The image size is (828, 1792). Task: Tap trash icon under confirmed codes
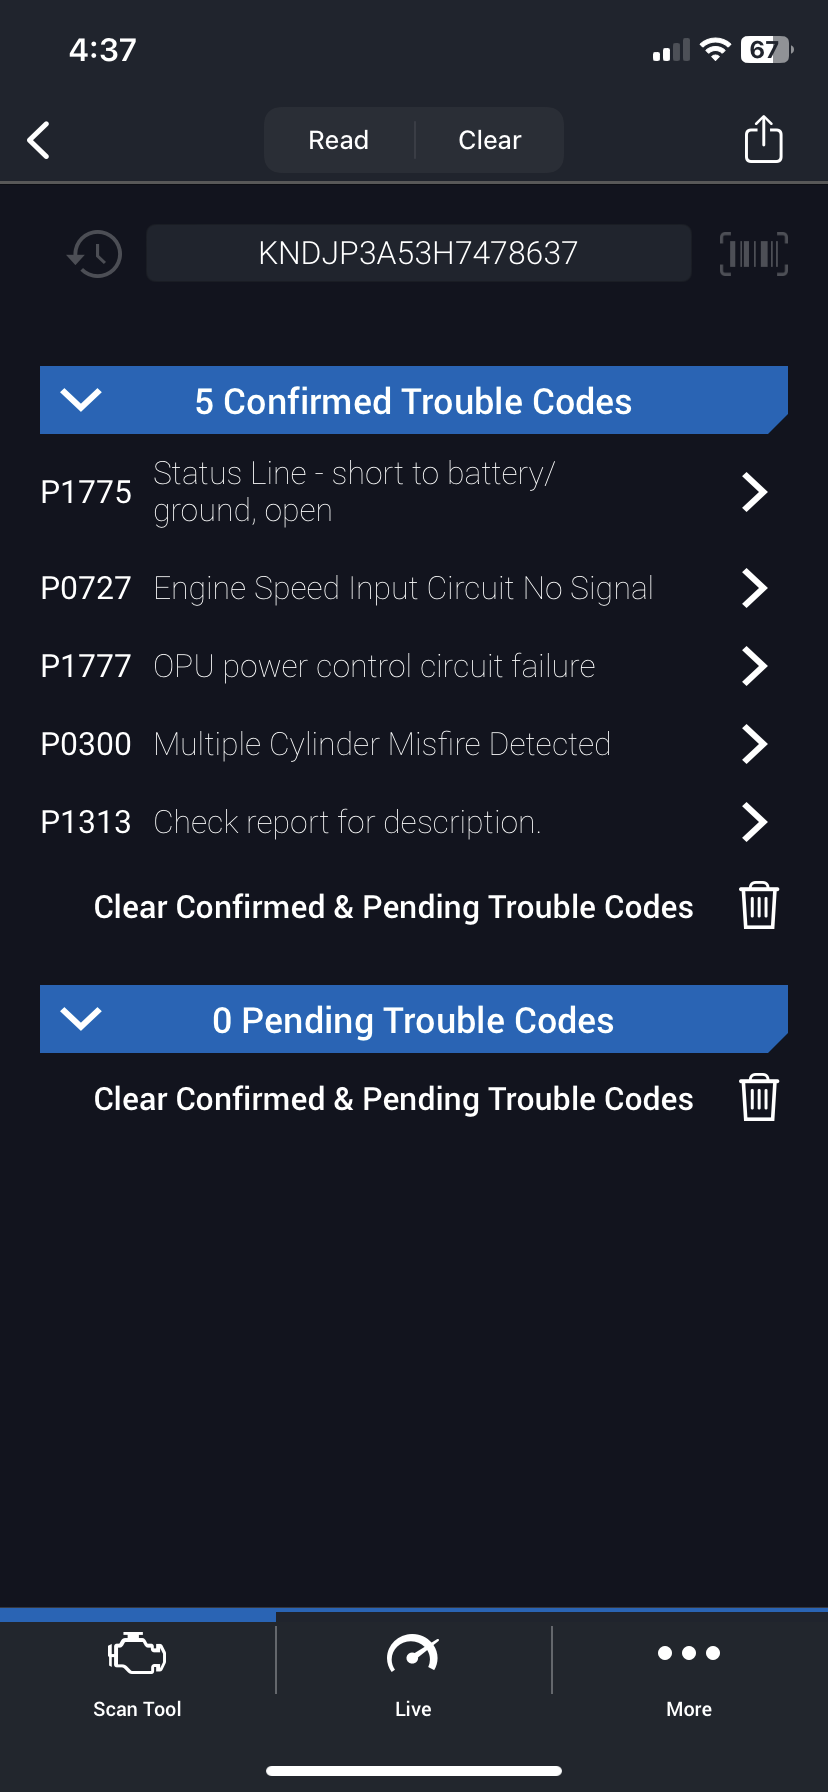[759, 906]
